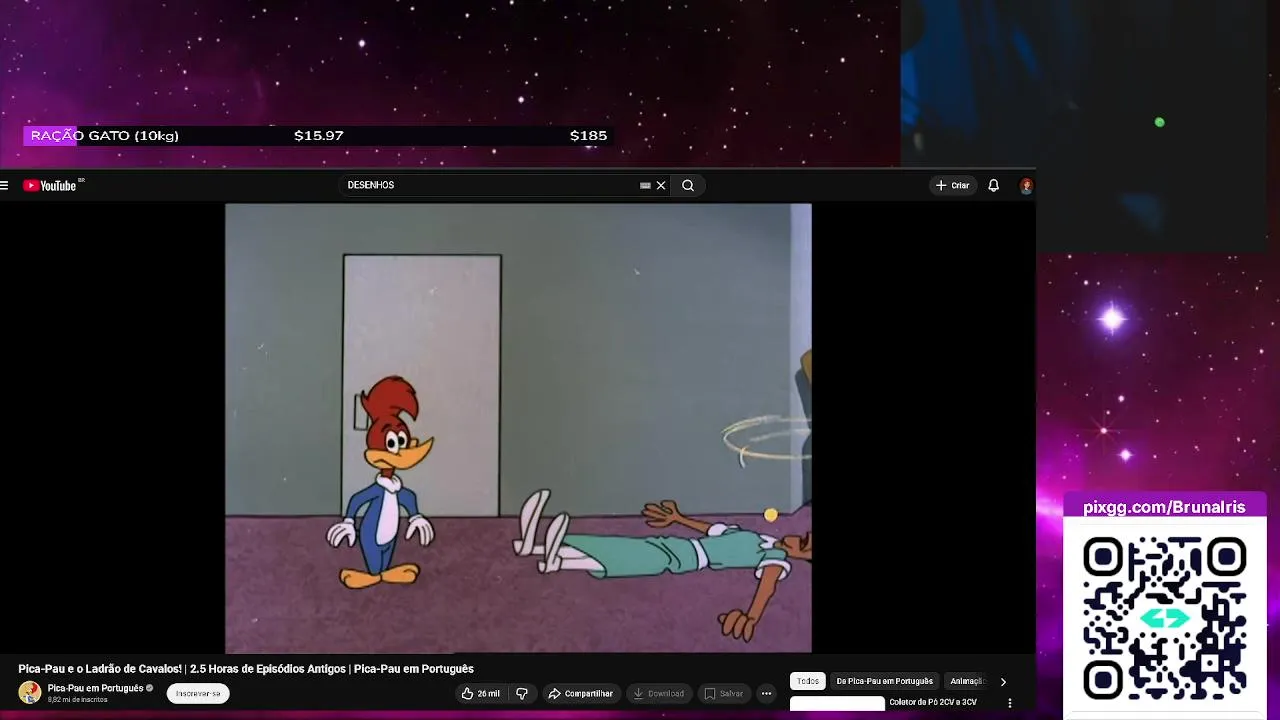Click the $185 goal amount
The height and width of the screenshot is (720, 1280).
[588, 136]
